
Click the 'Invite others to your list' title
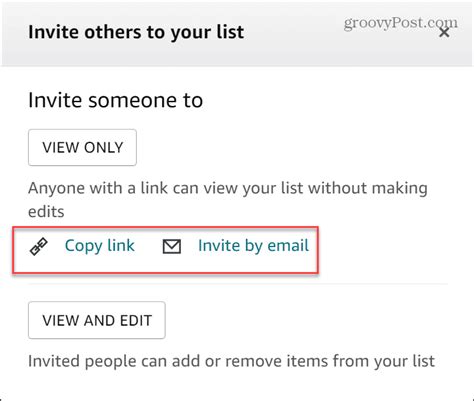[x=136, y=32]
